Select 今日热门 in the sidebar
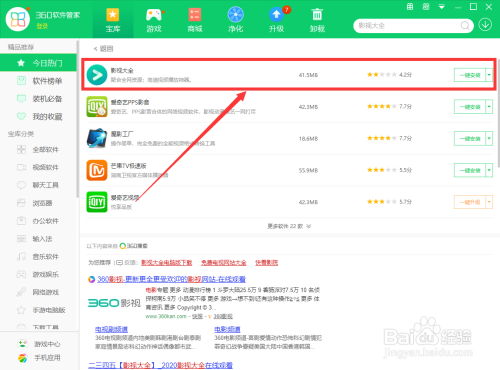The height and width of the screenshot is (370, 500). click(x=38, y=63)
